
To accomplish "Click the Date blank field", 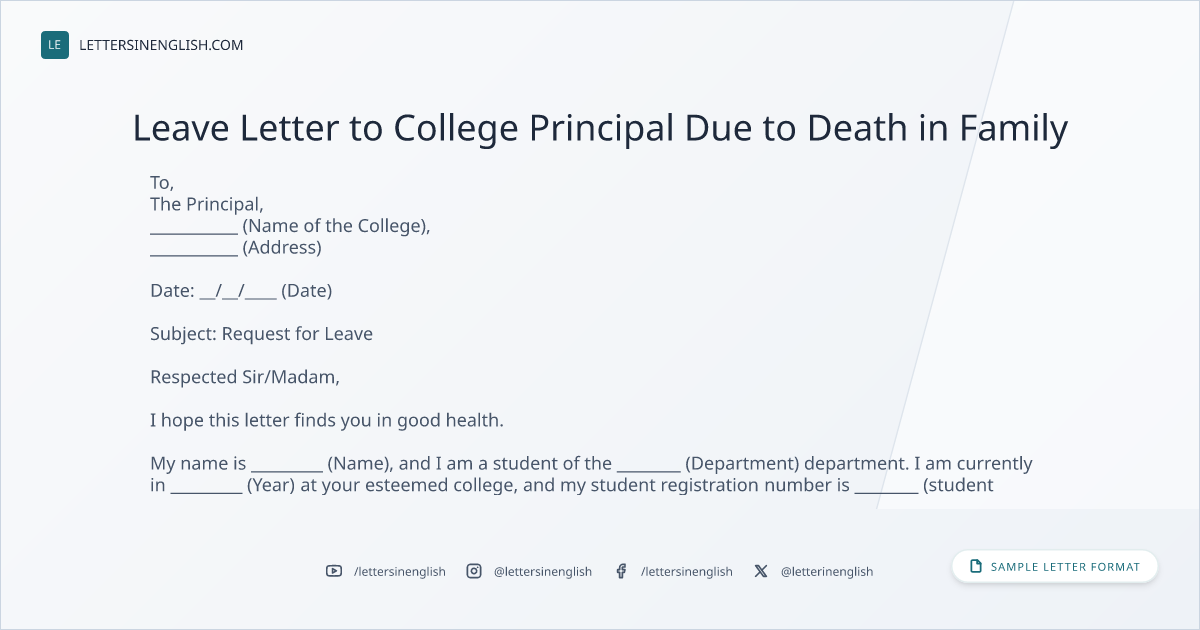I will (x=238, y=292).
